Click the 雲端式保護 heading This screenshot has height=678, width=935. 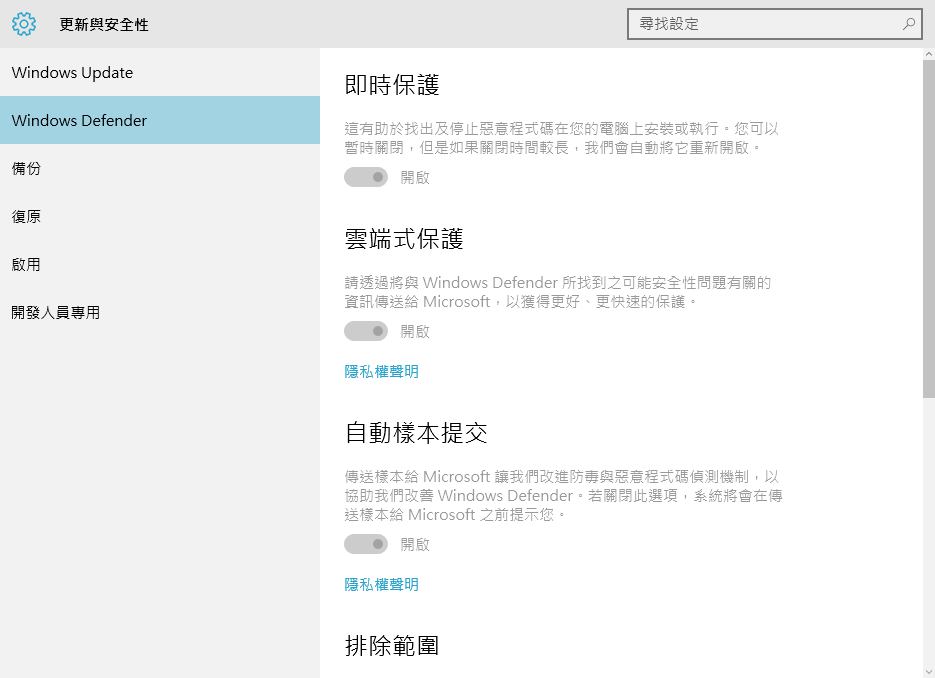[x=404, y=239]
